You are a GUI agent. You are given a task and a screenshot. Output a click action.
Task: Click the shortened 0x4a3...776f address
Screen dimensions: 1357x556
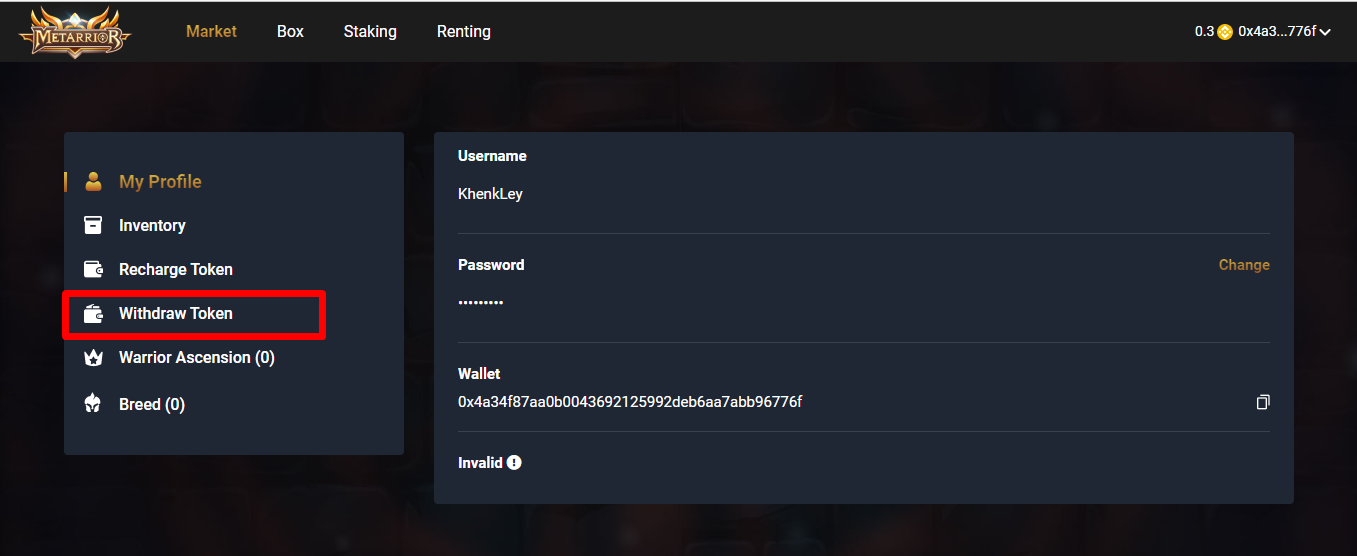tap(1277, 31)
